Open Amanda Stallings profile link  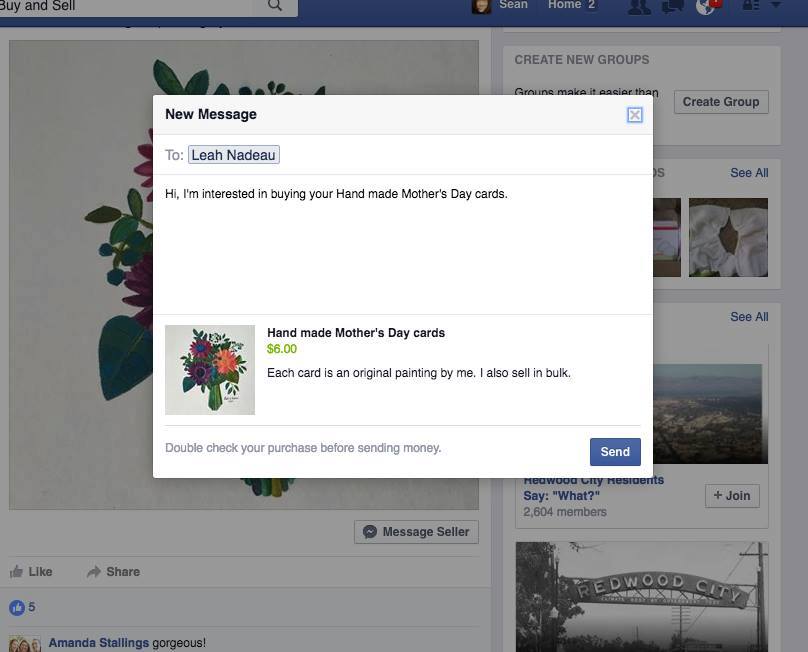click(98, 643)
